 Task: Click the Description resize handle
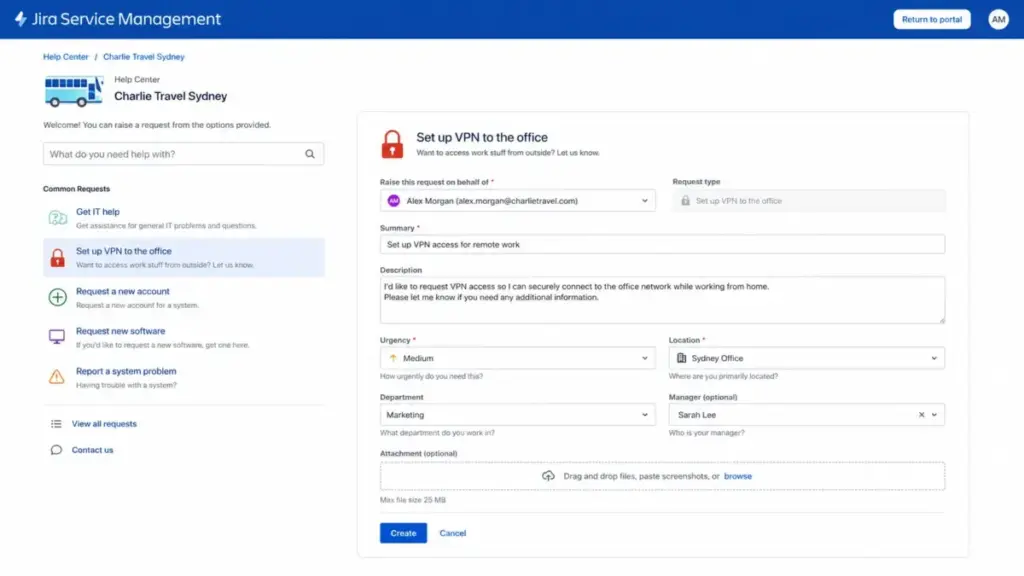[x=941, y=319]
